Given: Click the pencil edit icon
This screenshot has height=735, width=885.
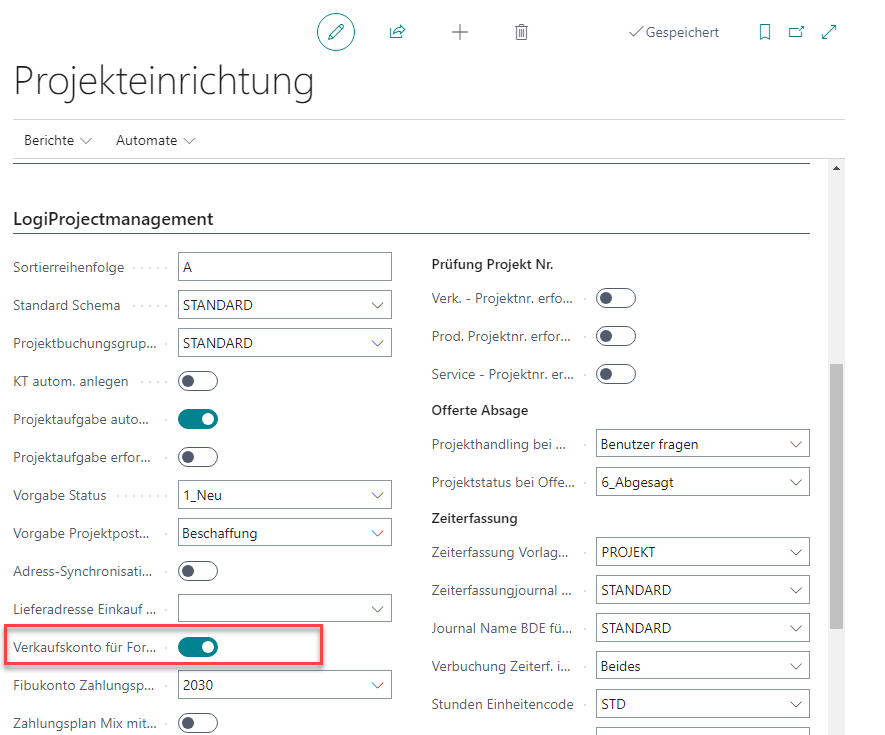Looking at the screenshot, I should [x=336, y=32].
